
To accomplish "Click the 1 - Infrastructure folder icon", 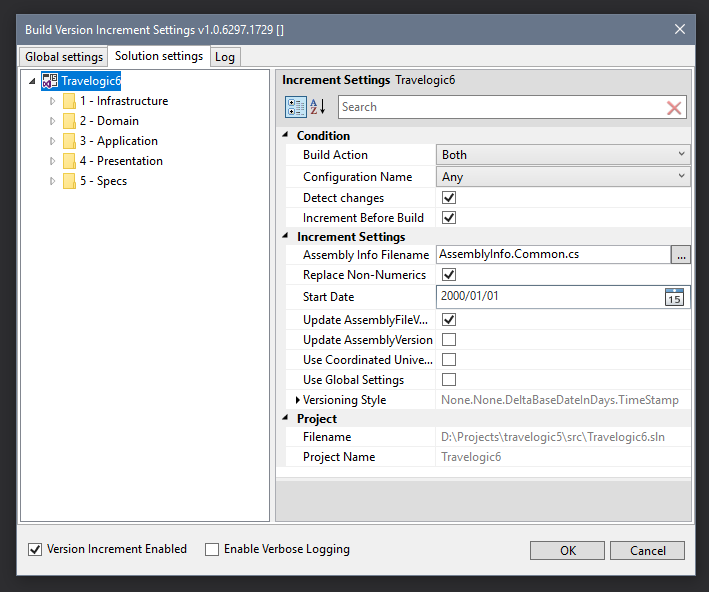I will click(69, 101).
